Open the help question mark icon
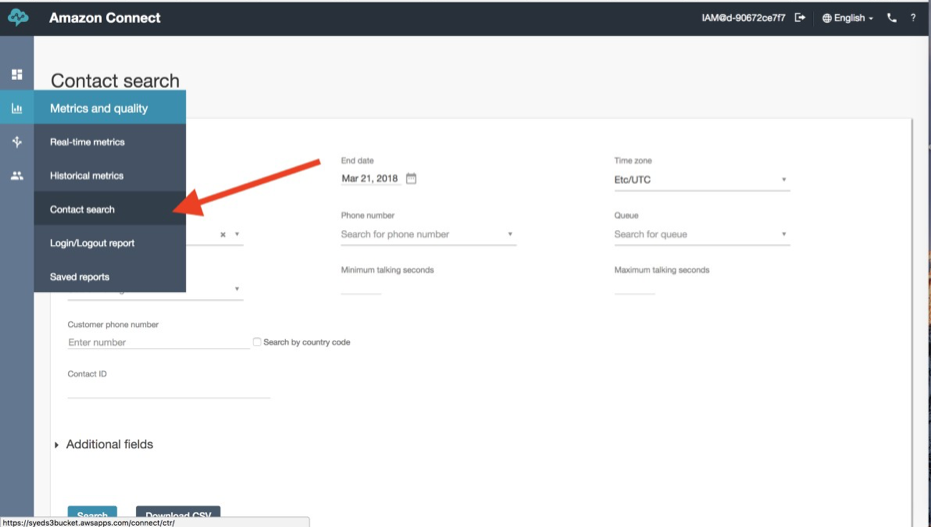The height and width of the screenshot is (527, 931). point(913,18)
